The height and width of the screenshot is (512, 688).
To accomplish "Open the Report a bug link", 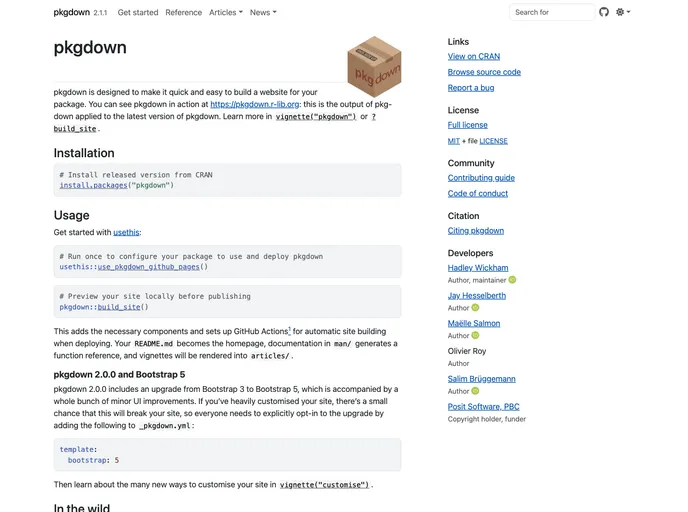I will (471, 88).
